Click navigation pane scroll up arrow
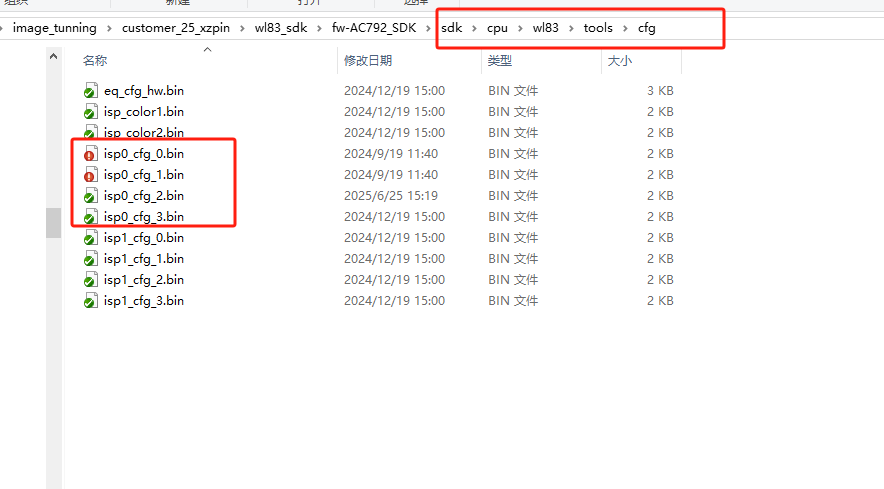The width and height of the screenshot is (884, 489). (54, 56)
